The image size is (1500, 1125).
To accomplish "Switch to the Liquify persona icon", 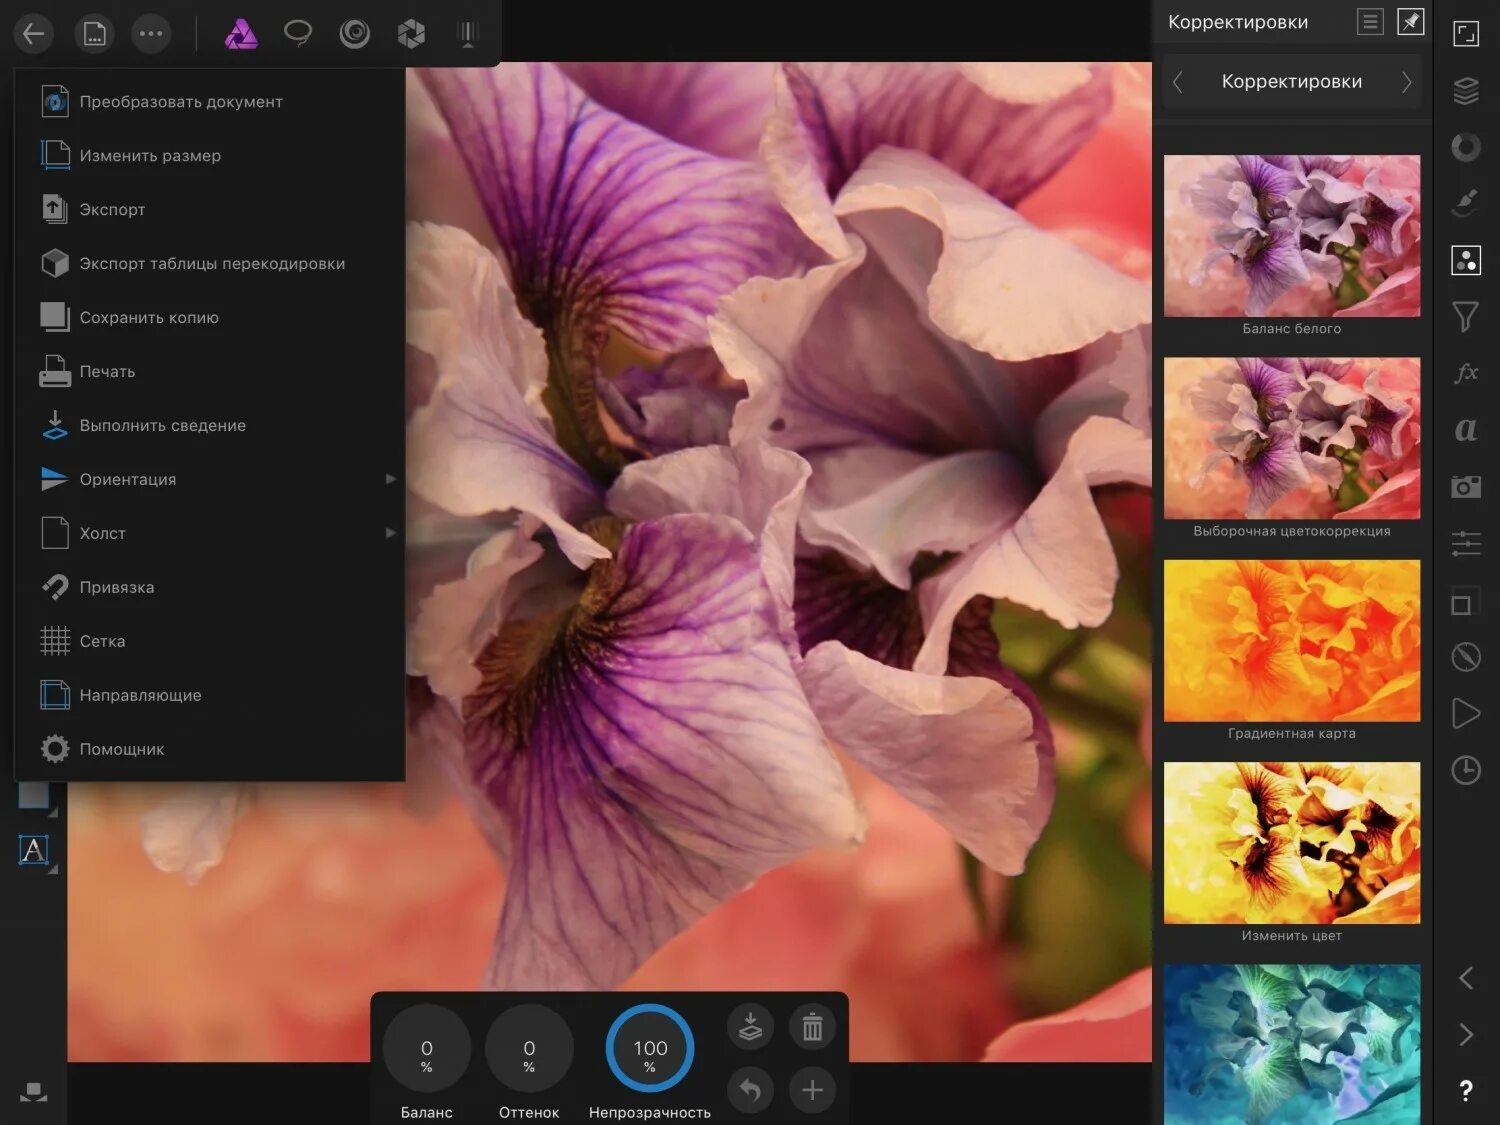I will pos(355,34).
